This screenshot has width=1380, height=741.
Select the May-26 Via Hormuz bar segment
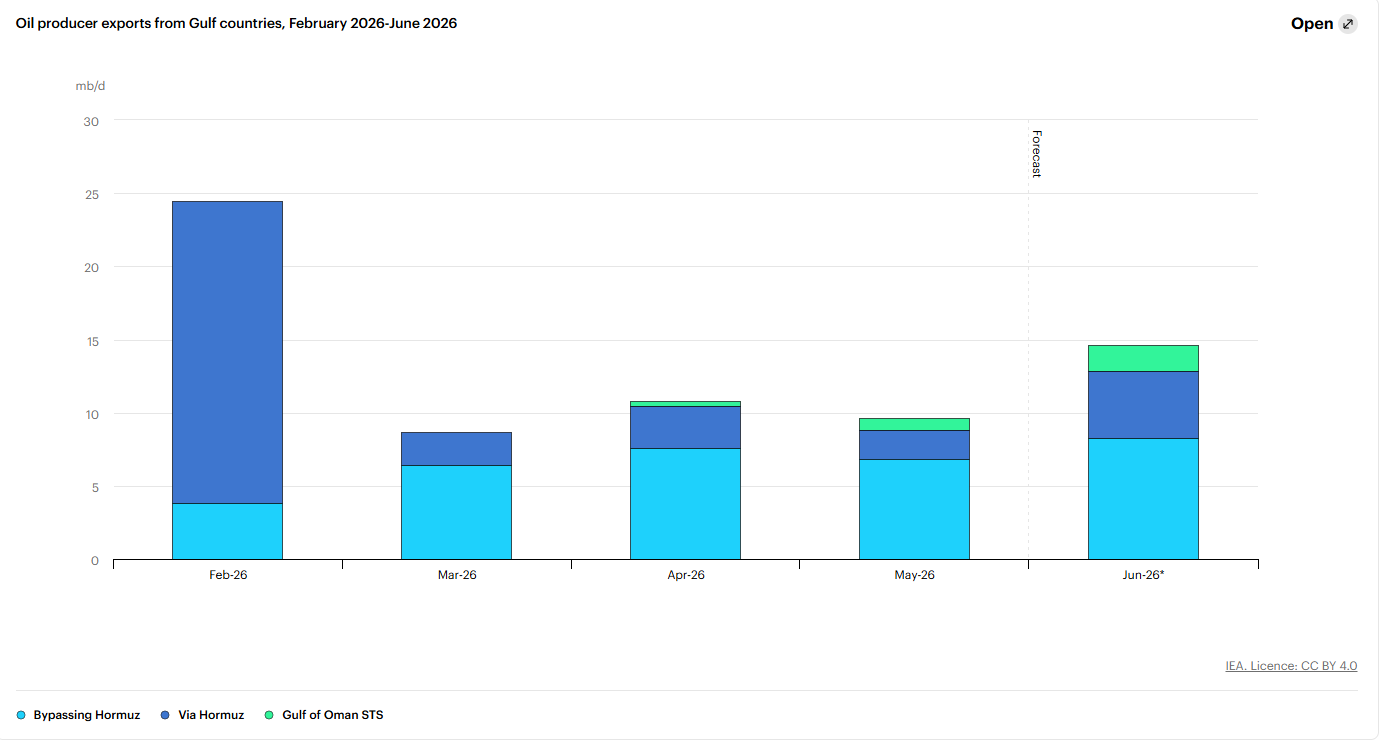914,445
